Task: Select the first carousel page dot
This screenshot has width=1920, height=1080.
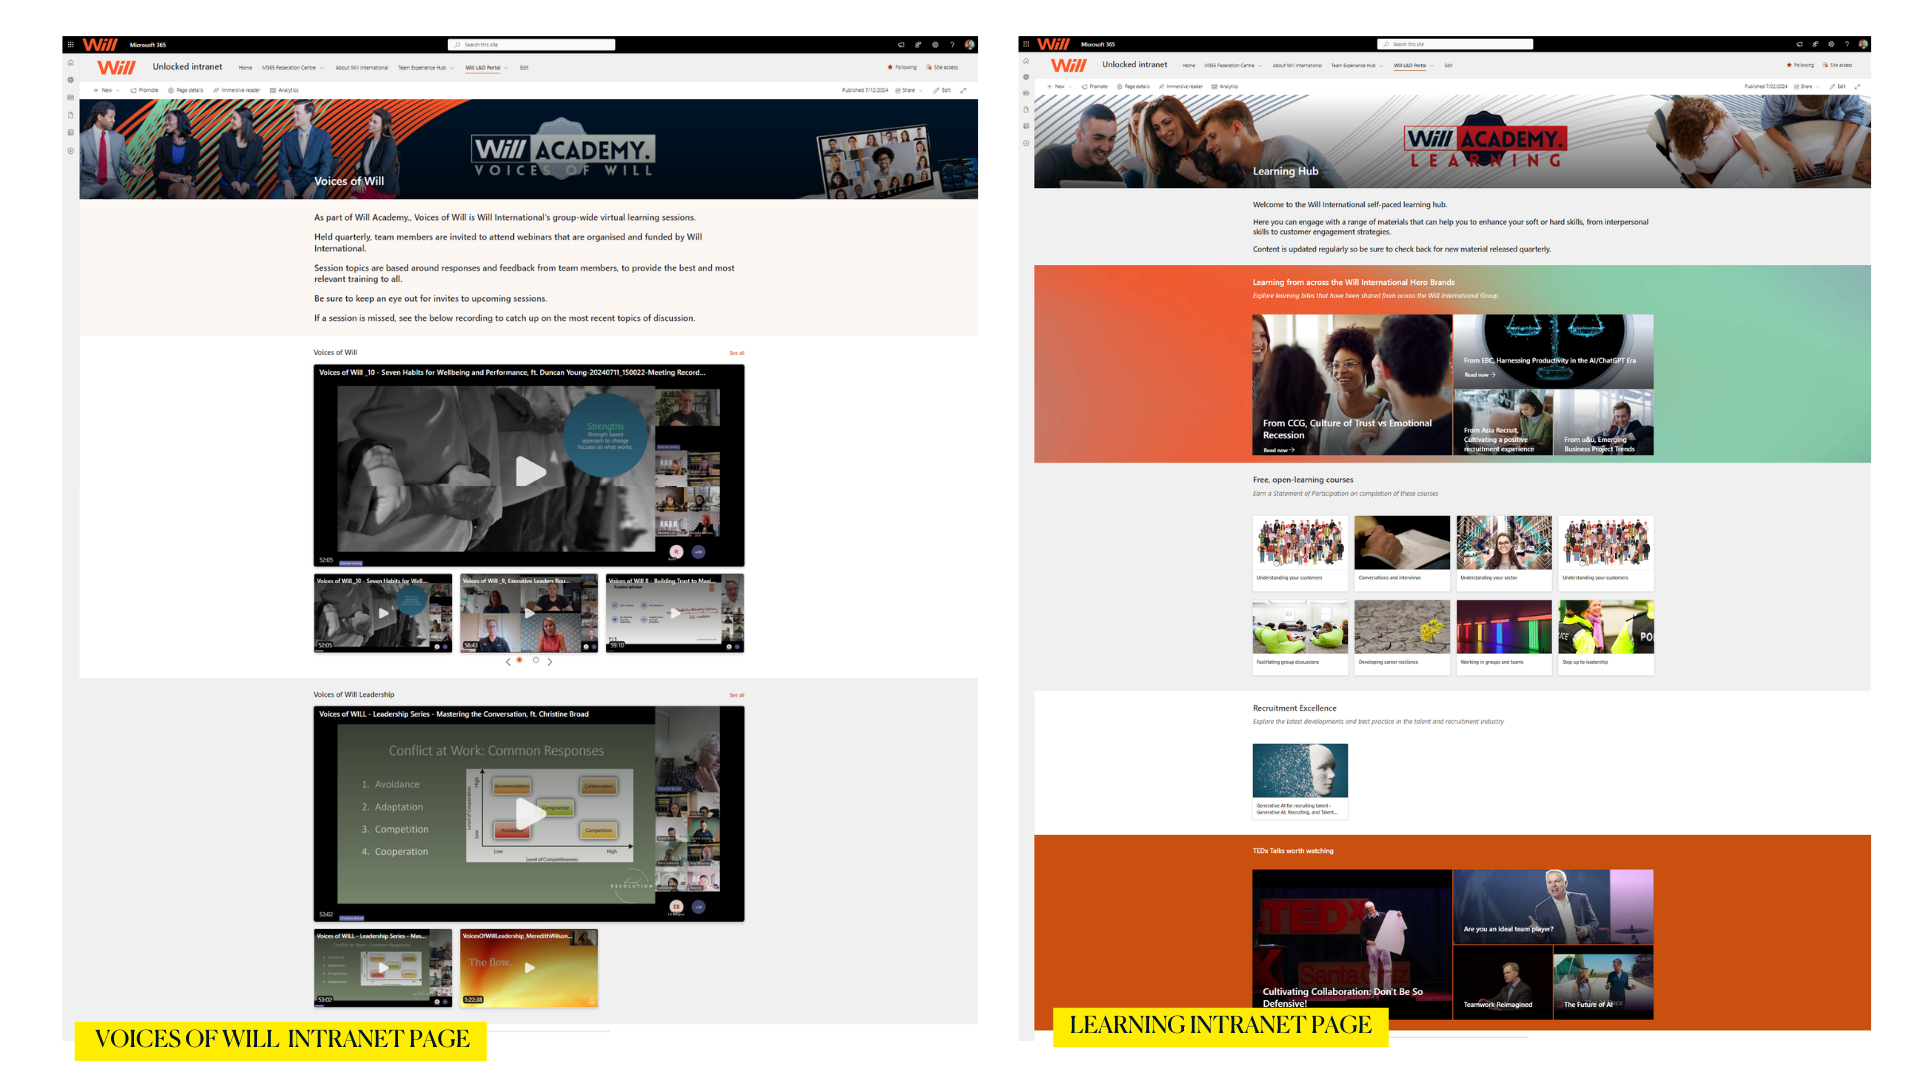Action: click(520, 660)
